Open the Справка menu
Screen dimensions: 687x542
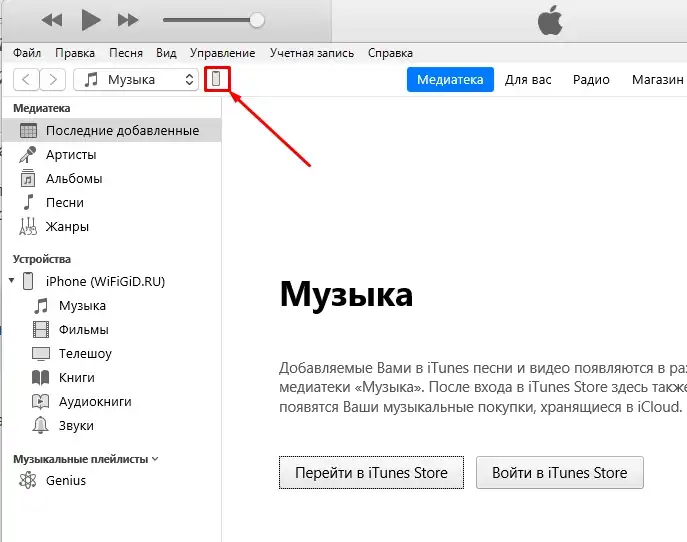pyautogui.click(x=390, y=53)
